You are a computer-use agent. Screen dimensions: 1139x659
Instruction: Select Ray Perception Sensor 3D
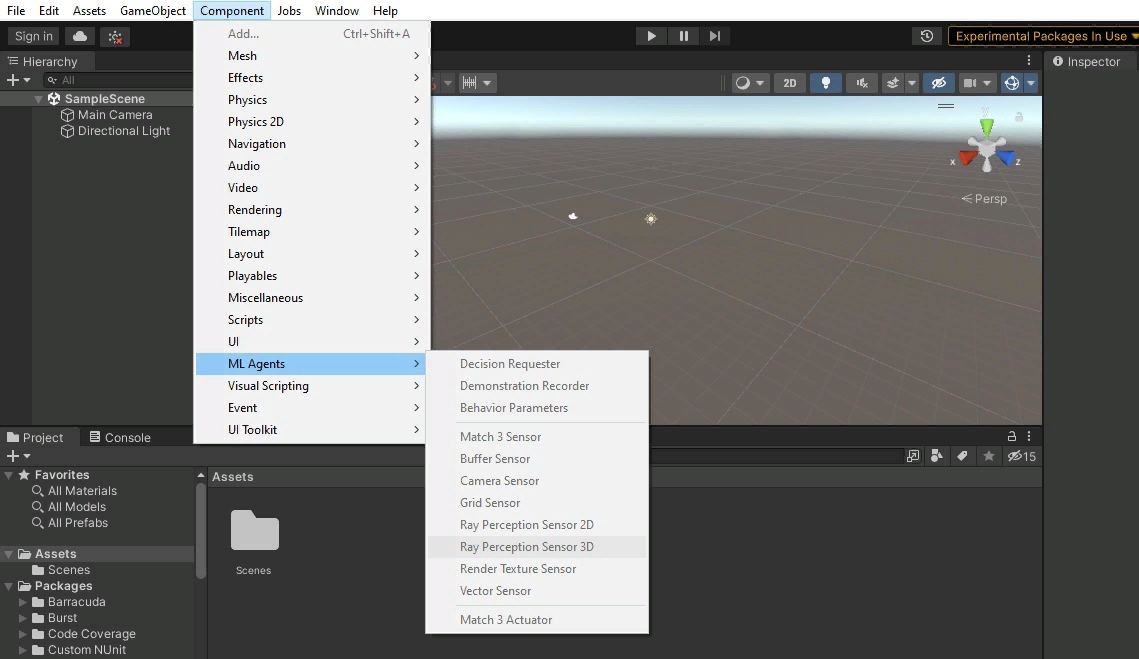point(538,547)
